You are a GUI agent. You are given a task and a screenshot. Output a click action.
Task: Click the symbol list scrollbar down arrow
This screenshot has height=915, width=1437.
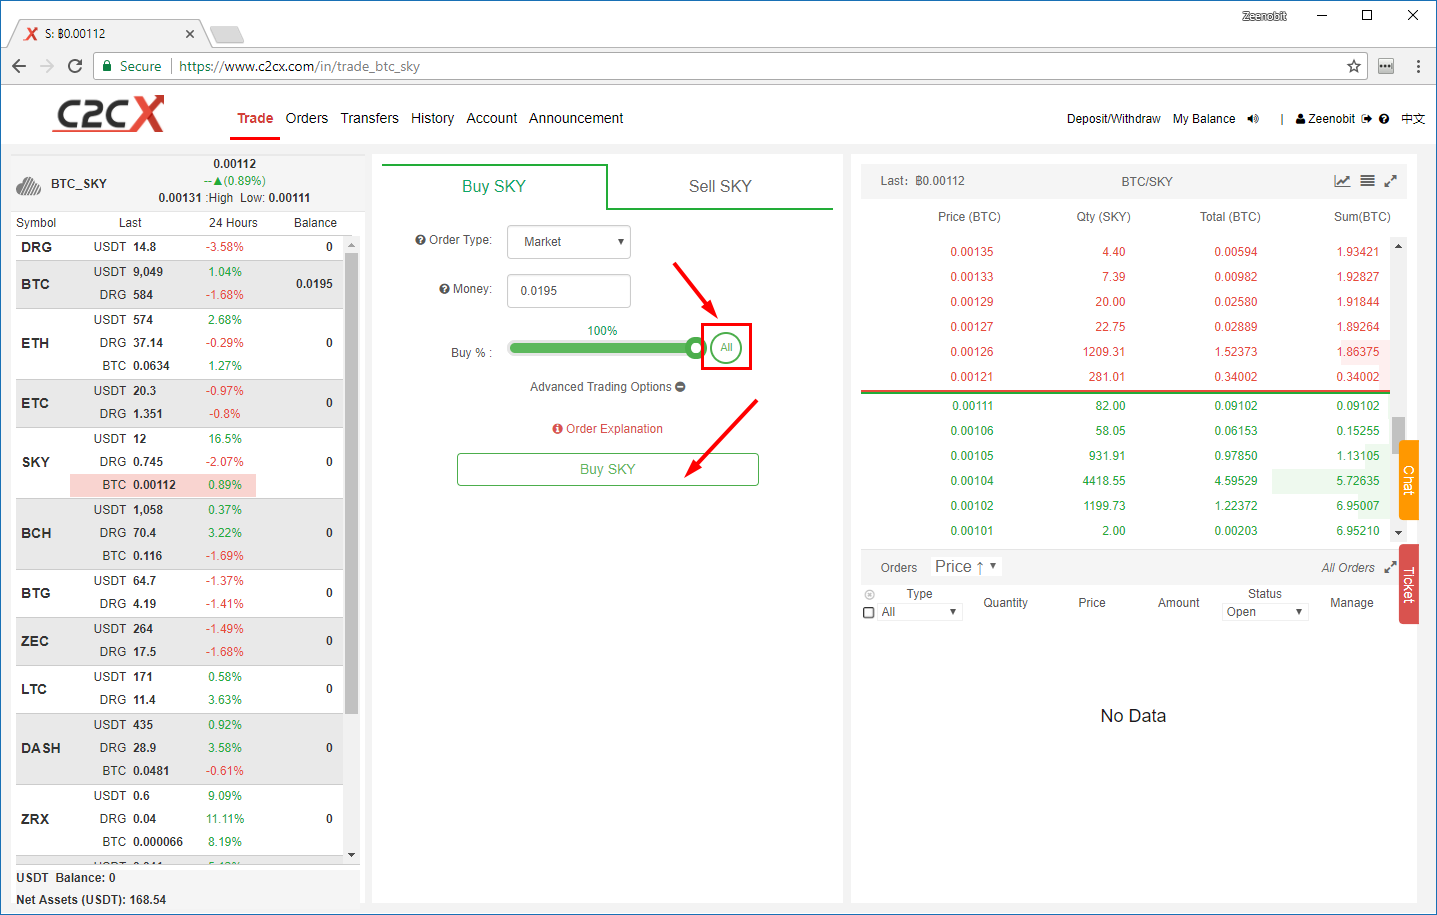point(351,855)
